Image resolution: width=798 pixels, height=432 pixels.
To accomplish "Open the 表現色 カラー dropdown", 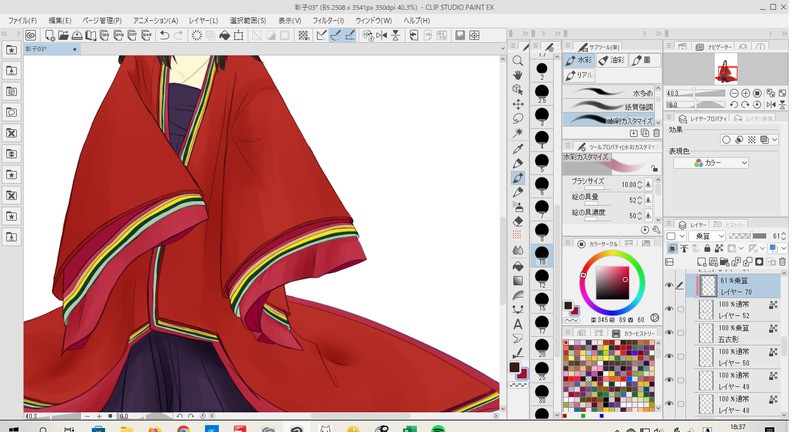I will [711, 163].
